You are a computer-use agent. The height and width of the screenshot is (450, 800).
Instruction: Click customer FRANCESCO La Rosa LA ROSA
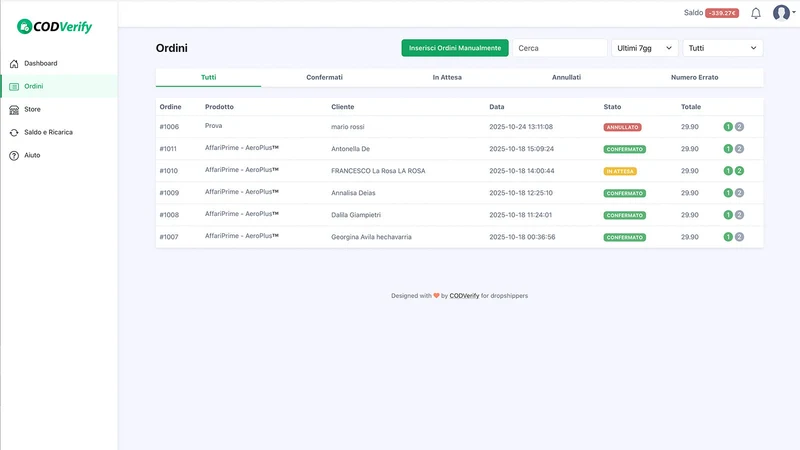click(378, 171)
